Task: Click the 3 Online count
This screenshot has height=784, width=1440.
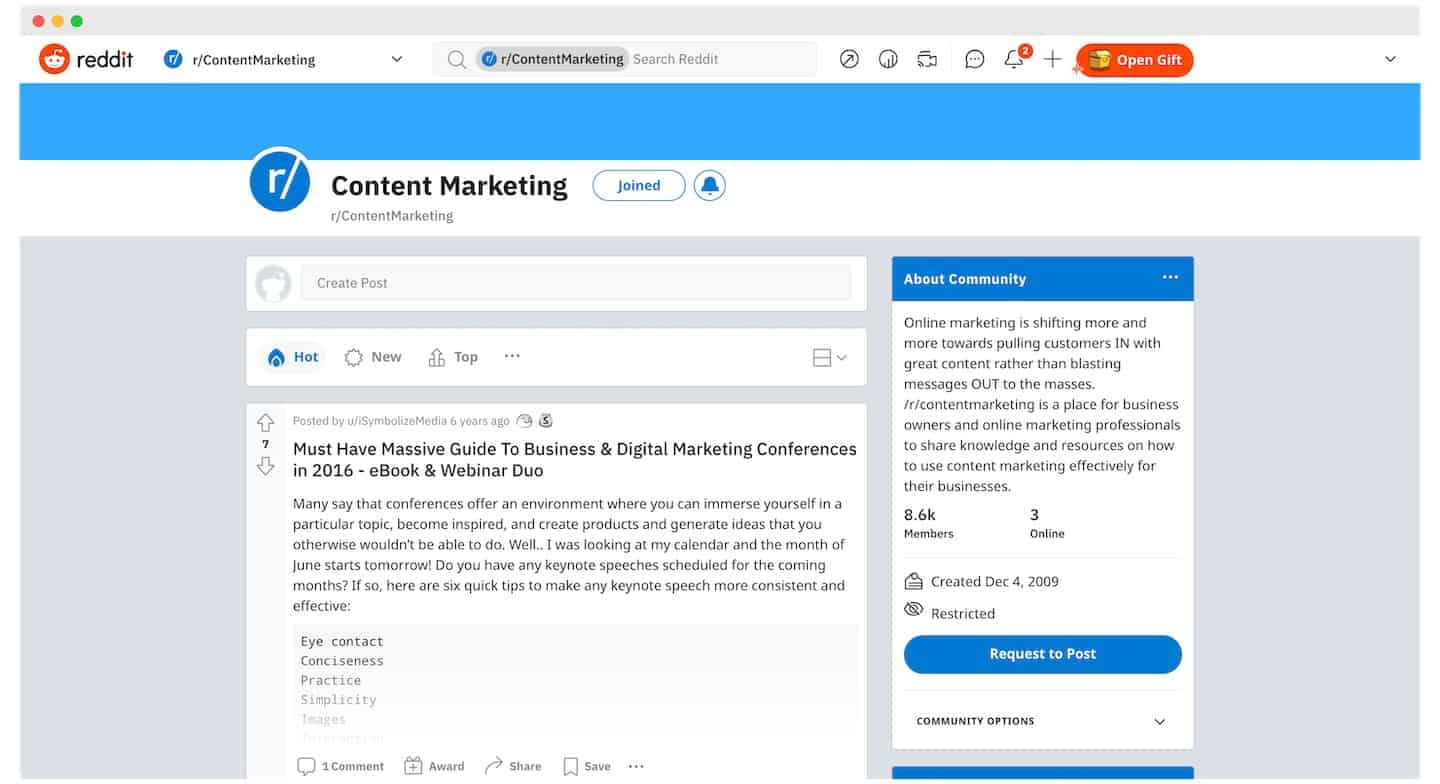Action: (x=1047, y=523)
